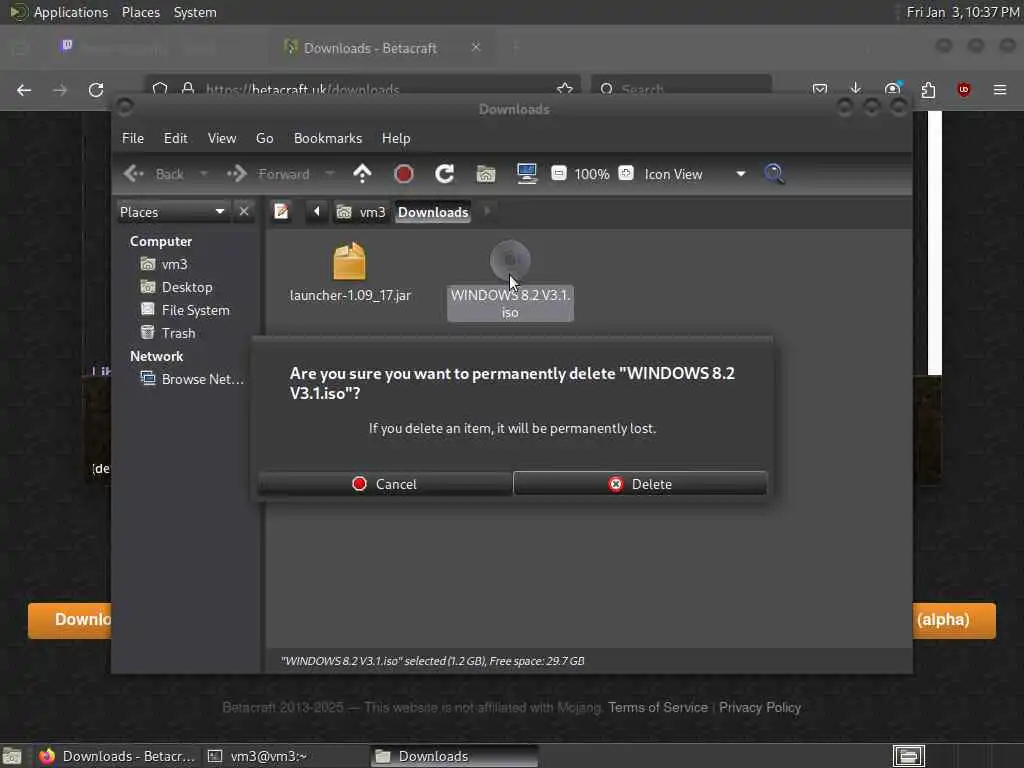Open Terms of Service link
The height and width of the screenshot is (768, 1024).
pos(658,707)
